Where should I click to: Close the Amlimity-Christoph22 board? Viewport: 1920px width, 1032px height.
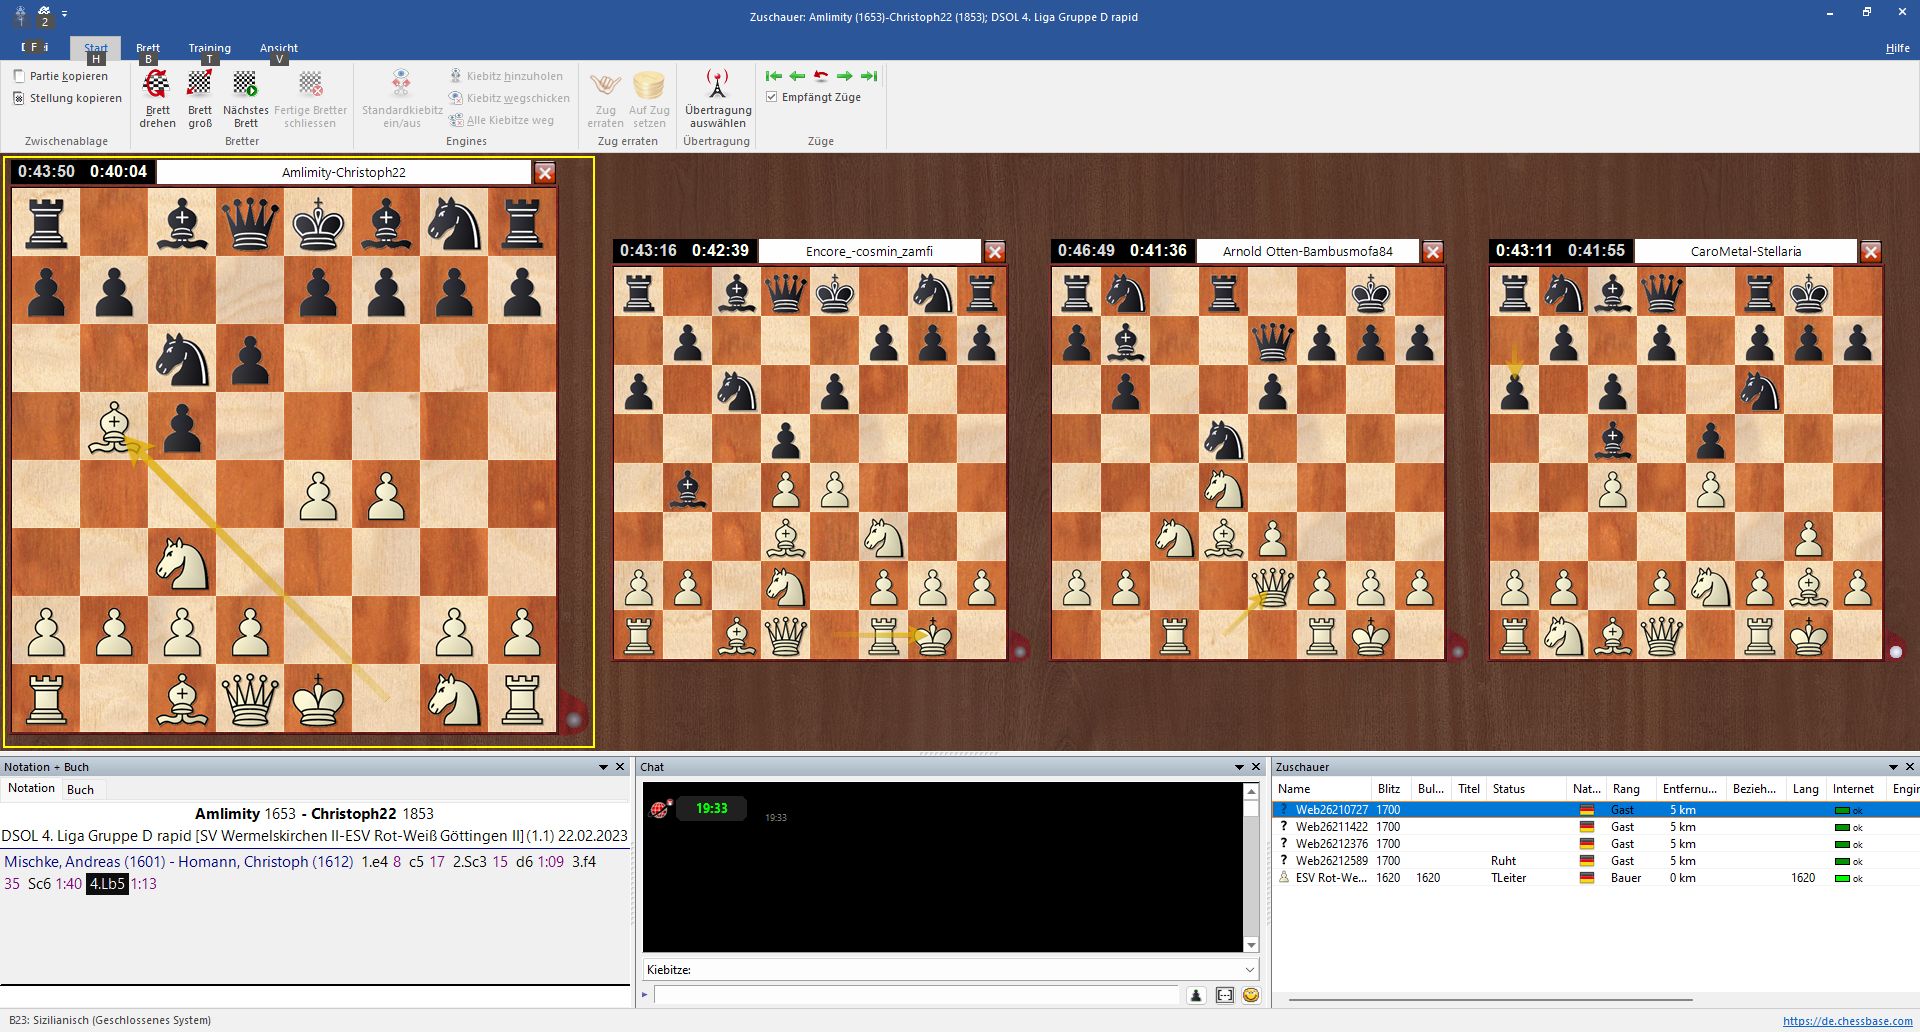[x=545, y=173]
